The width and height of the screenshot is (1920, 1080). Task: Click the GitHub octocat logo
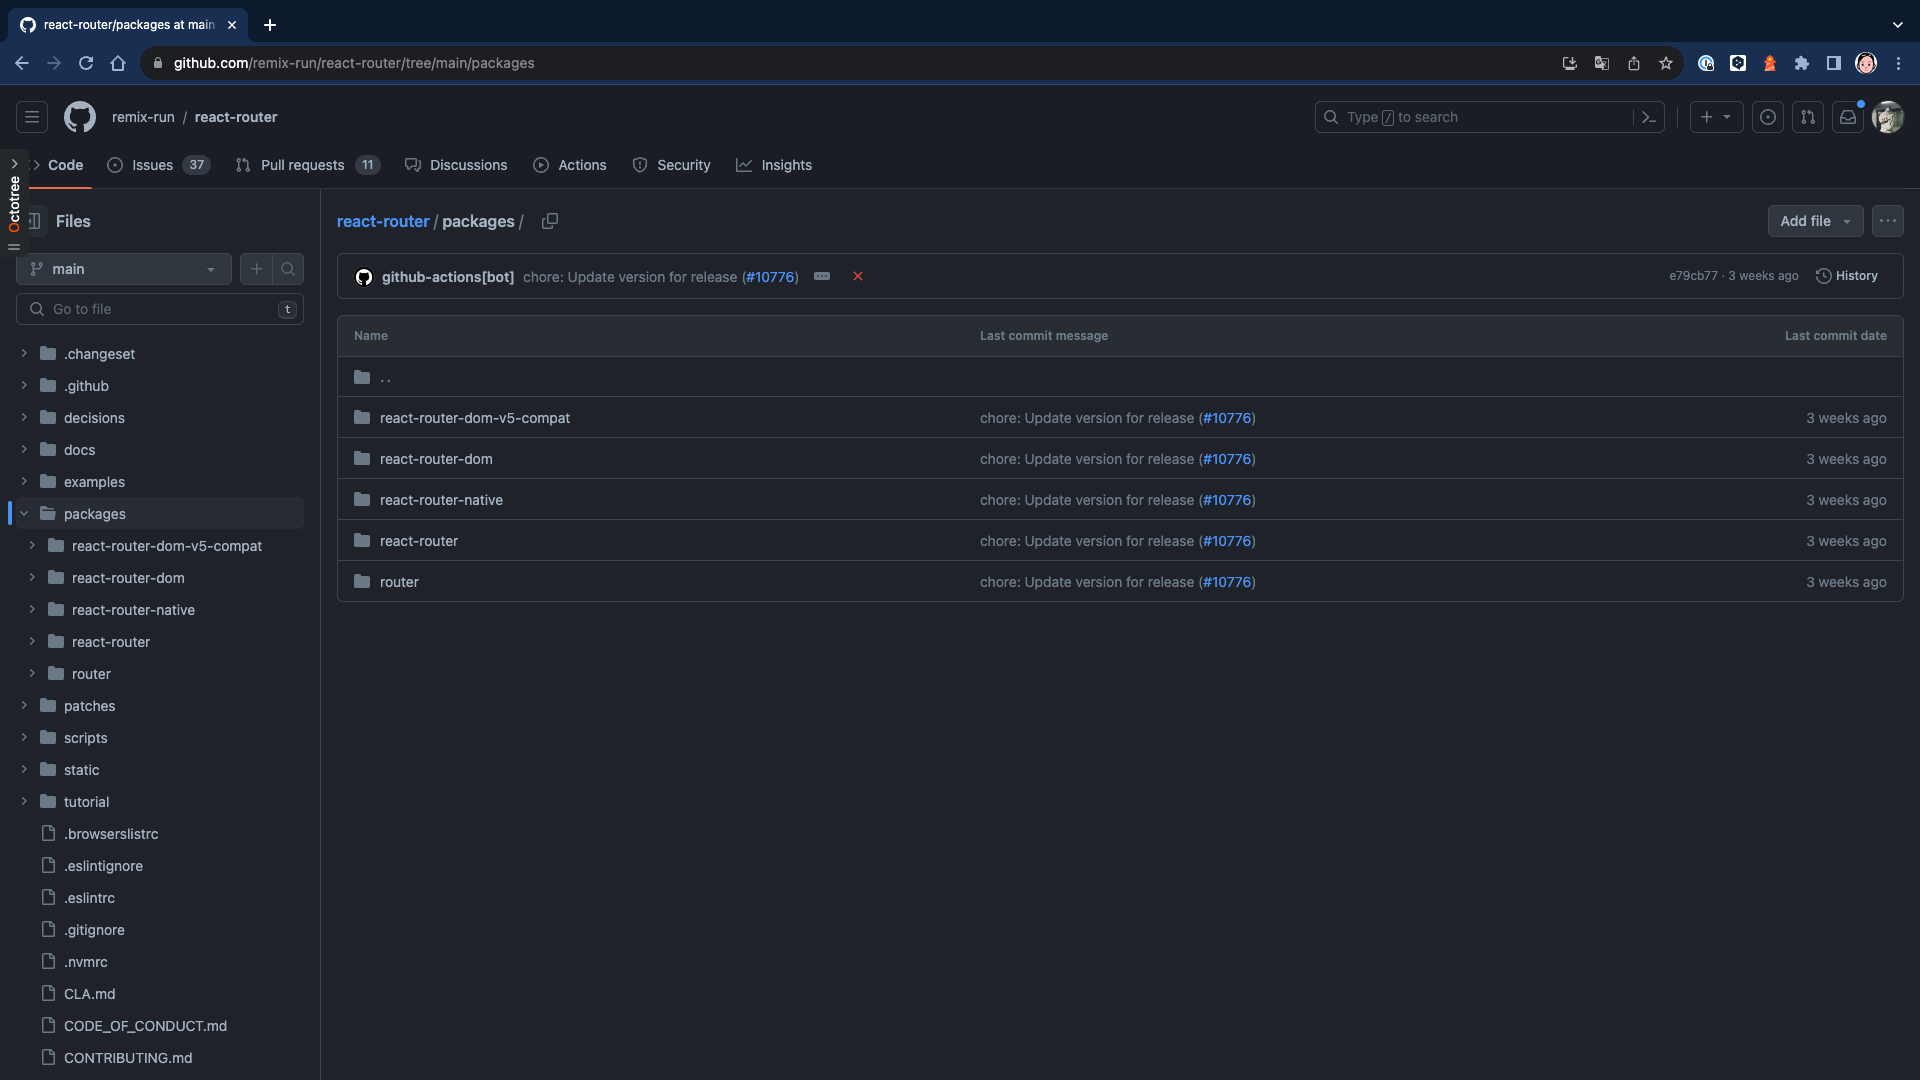pyautogui.click(x=80, y=117)
